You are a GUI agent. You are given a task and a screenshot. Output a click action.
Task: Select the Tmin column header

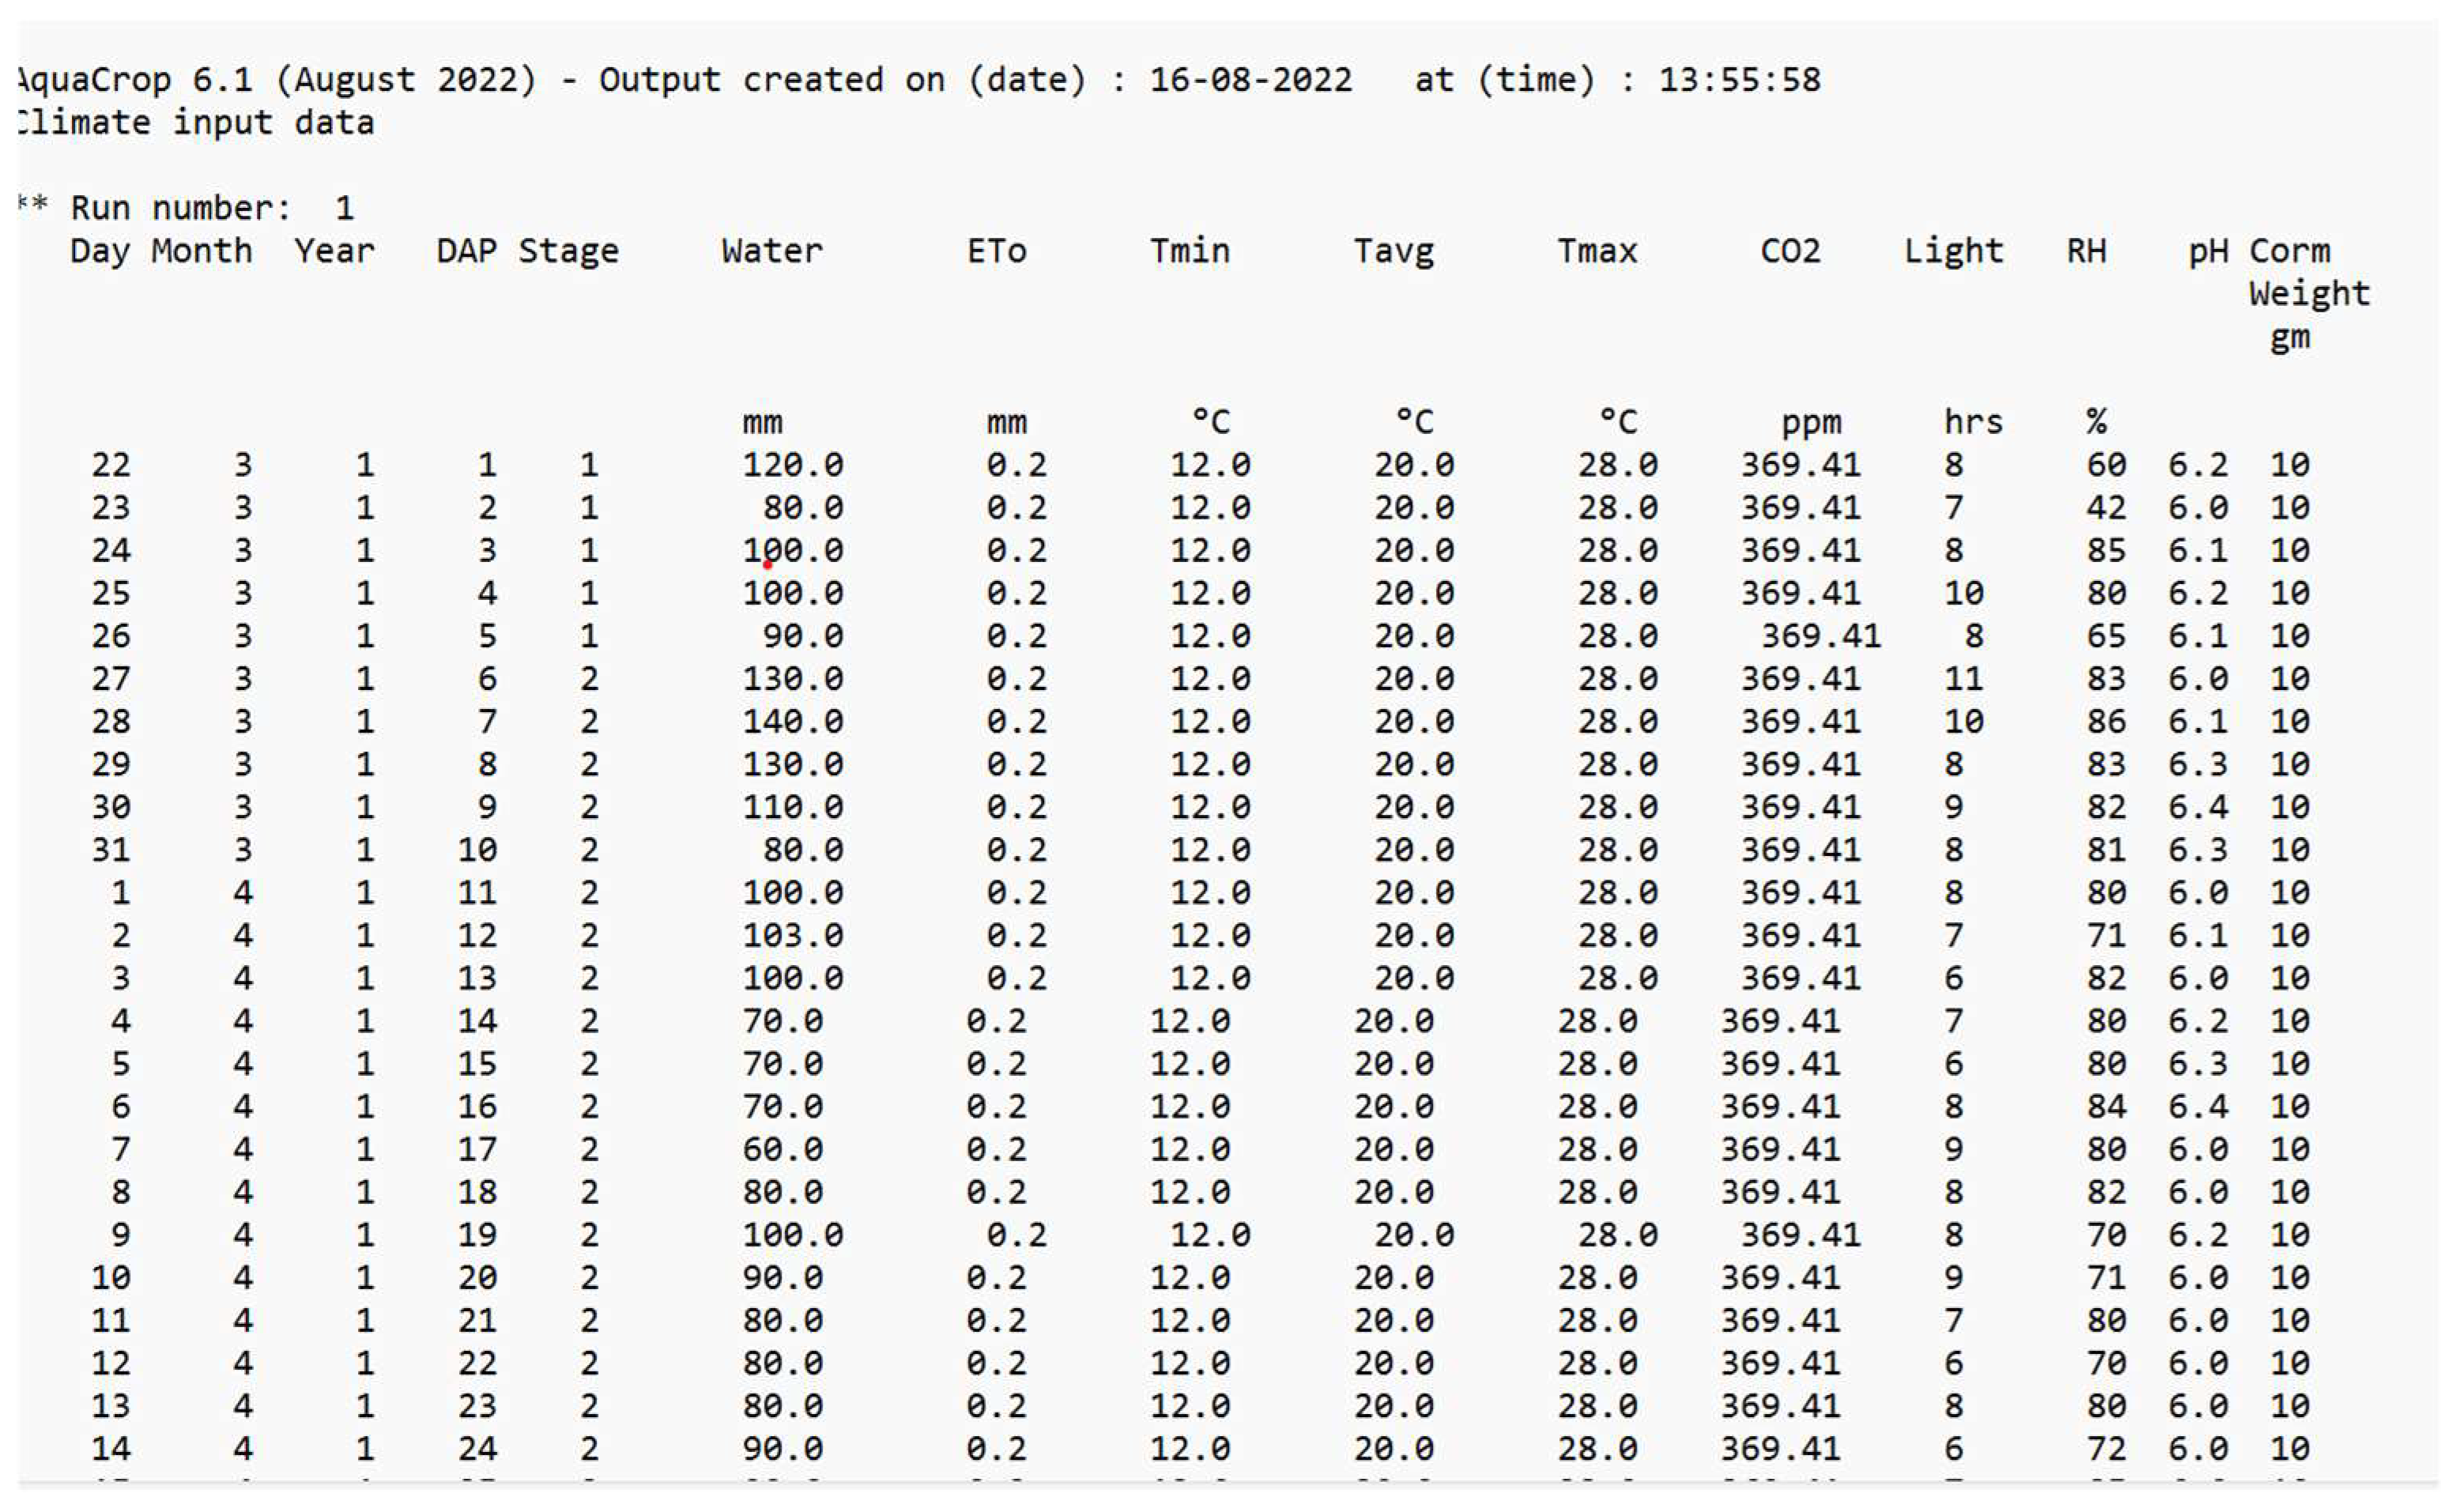1189,251
